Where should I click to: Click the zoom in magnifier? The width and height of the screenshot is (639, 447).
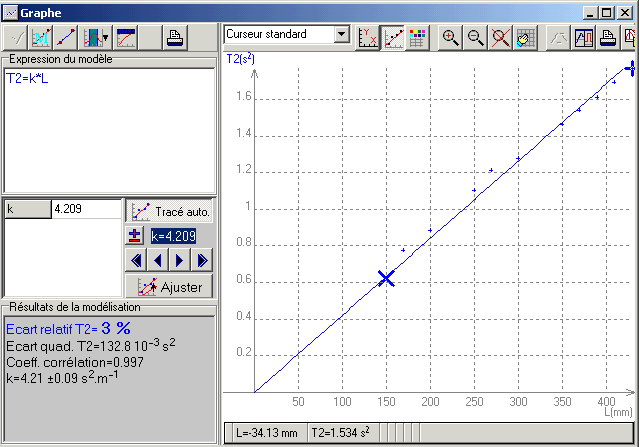point(450,38)
